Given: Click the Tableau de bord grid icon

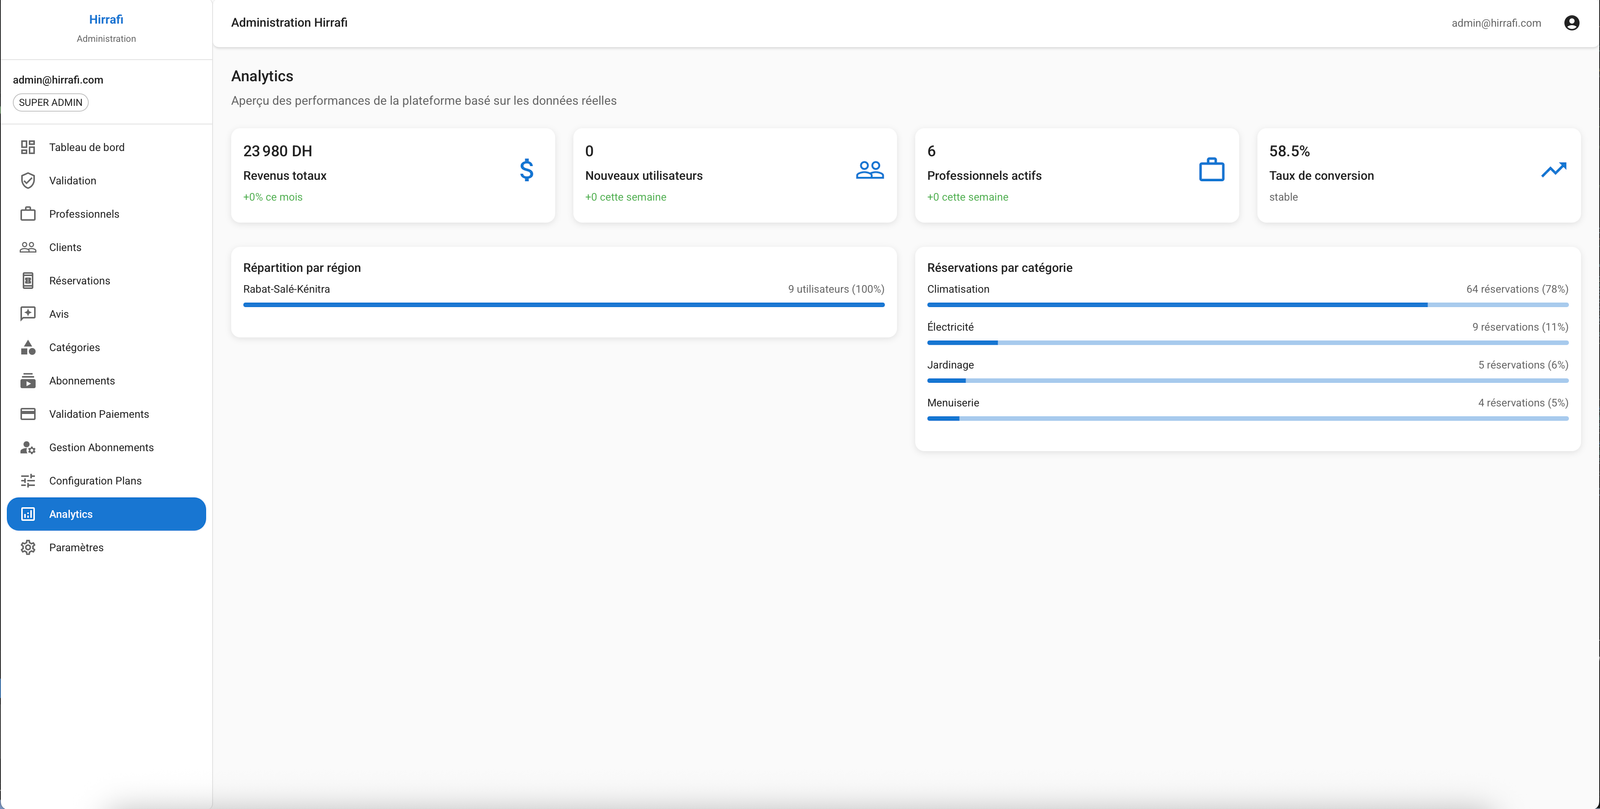Looking at the screenshot, I should point(28,147).
